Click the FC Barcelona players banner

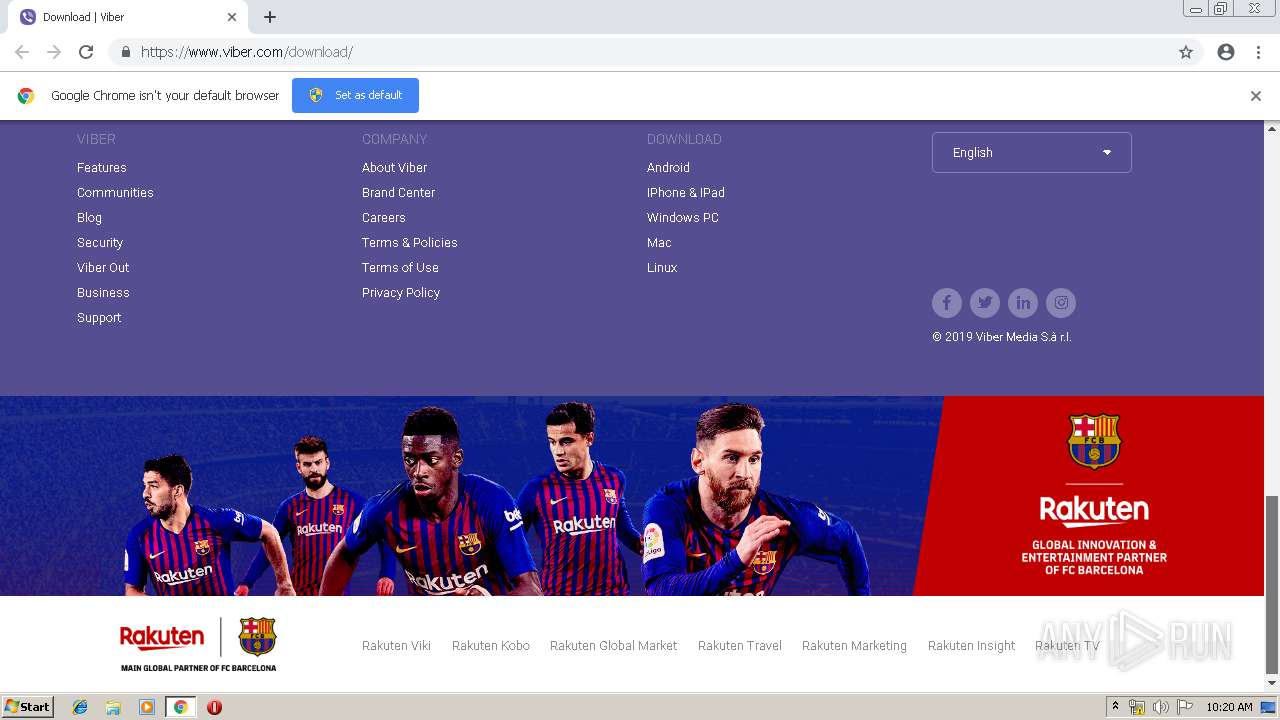click(x=632, y=496)
